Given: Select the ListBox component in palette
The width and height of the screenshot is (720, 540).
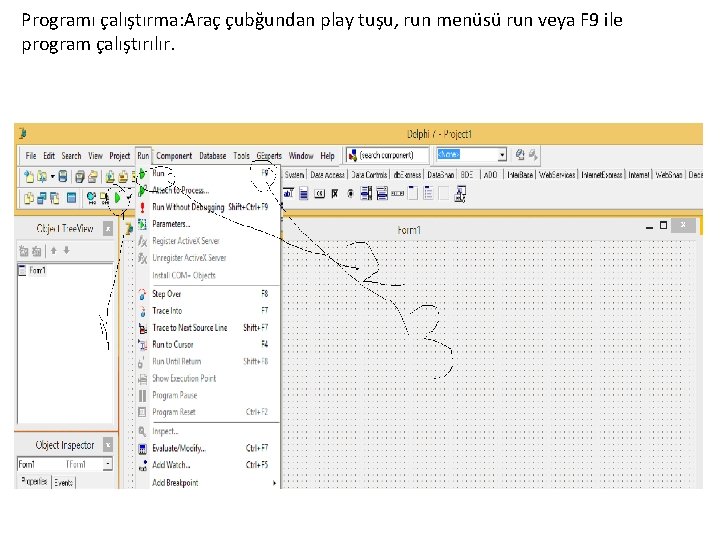Looking at the screenshot, I should (366, 193).
